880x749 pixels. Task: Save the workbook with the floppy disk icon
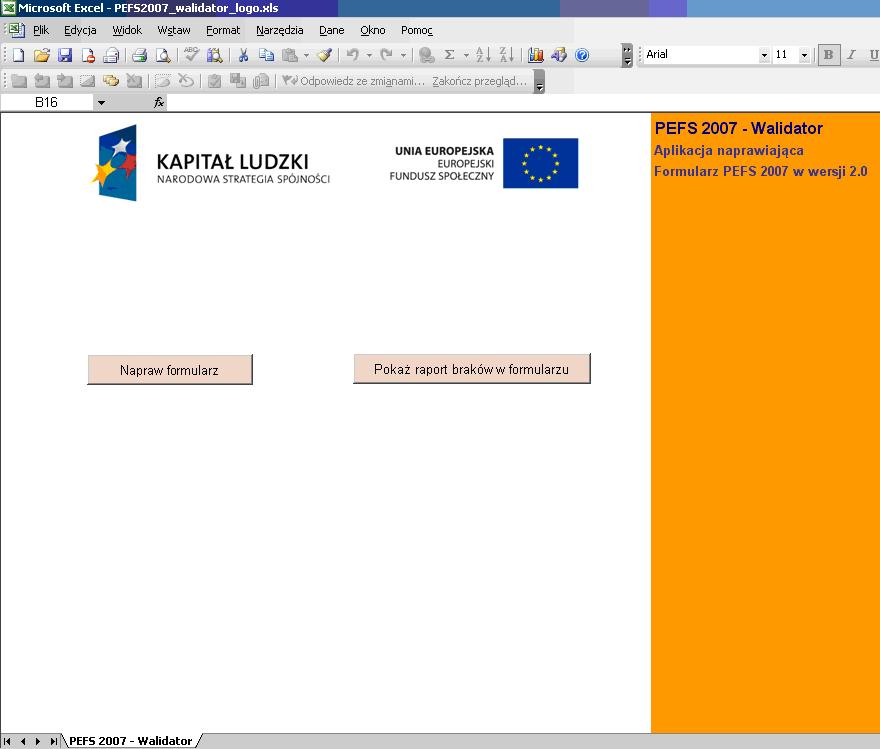(x=65, y=55)
